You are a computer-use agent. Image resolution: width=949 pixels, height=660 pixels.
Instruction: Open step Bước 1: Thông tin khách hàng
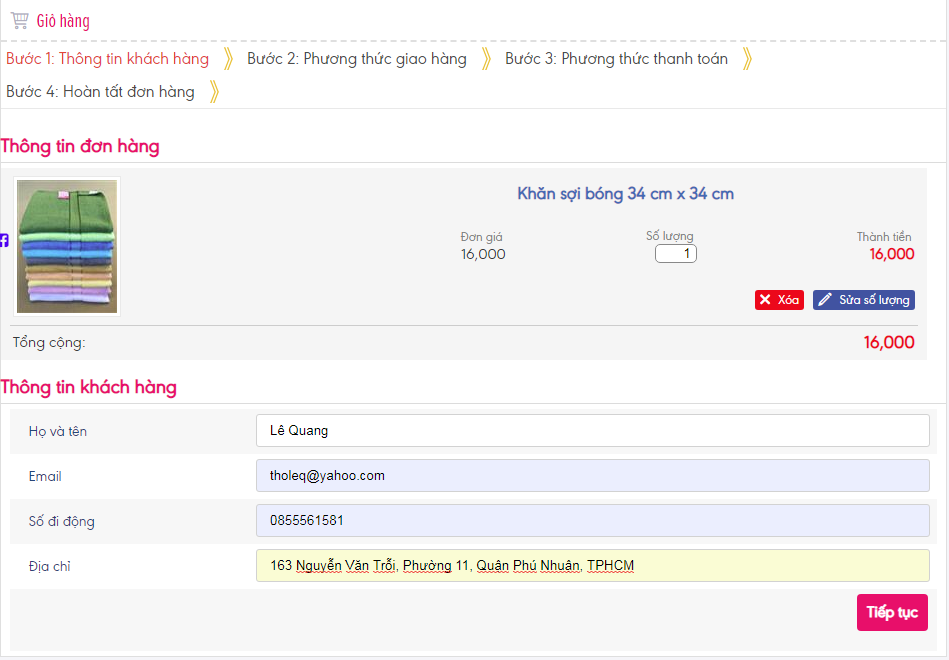coord(108,59)
